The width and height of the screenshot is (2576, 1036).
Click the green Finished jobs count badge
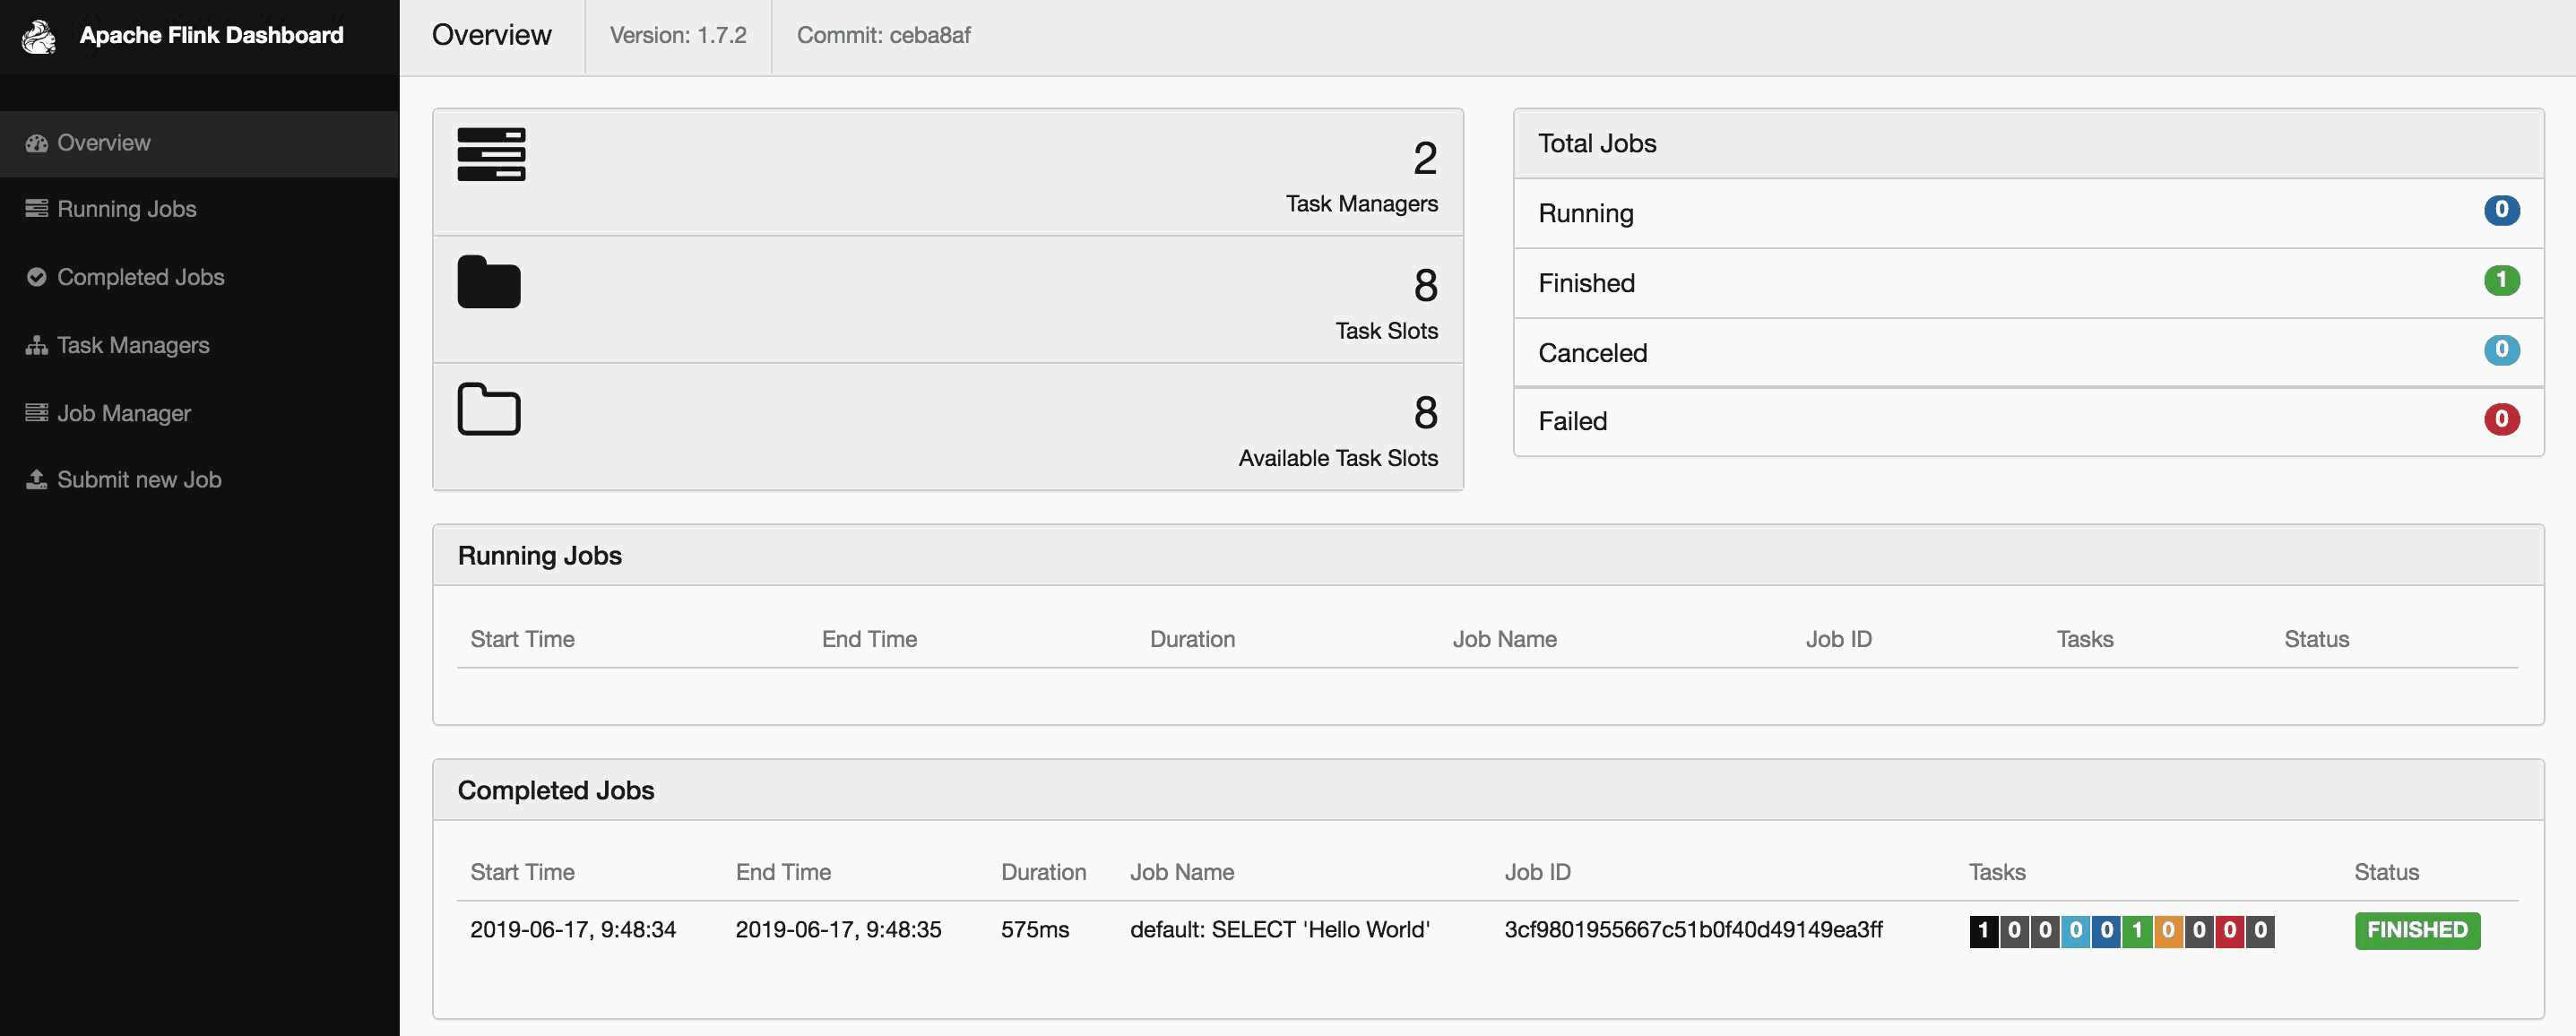pos(2501,280)
